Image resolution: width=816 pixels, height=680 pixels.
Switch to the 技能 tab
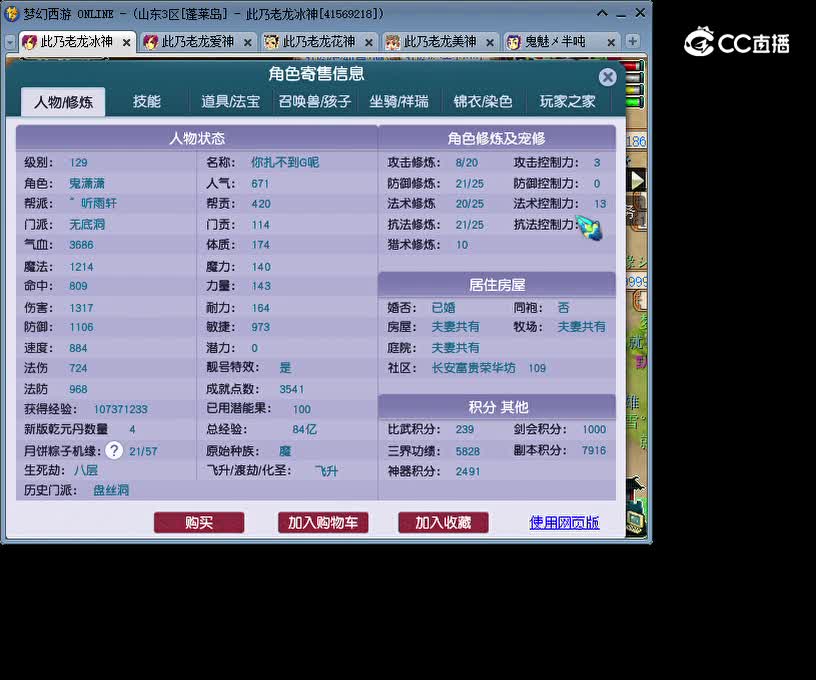click(x=148, y=100)
